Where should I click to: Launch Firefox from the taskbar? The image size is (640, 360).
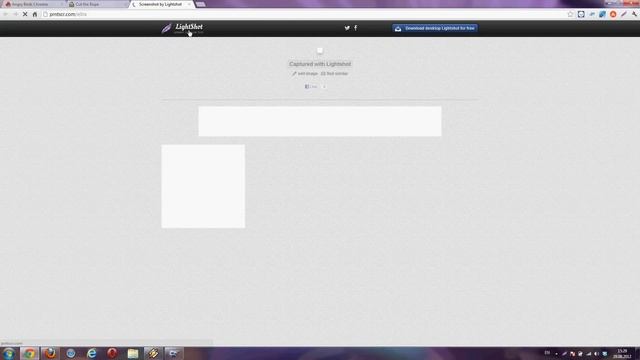(x=50, y=353)
